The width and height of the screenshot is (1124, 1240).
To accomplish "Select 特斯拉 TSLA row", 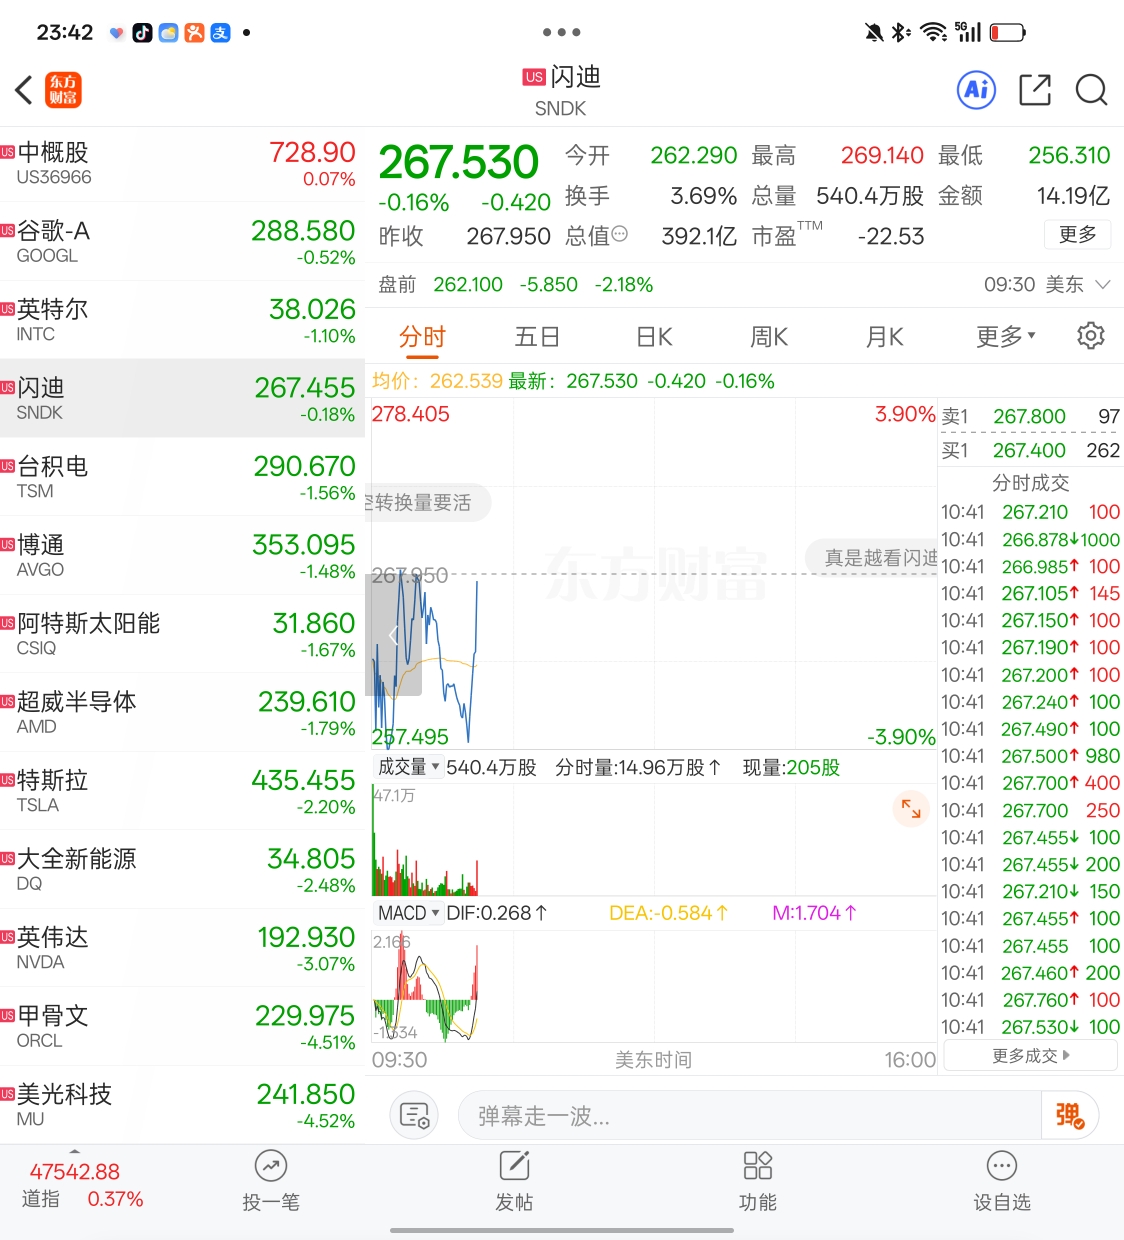I will tap(182, 791).
